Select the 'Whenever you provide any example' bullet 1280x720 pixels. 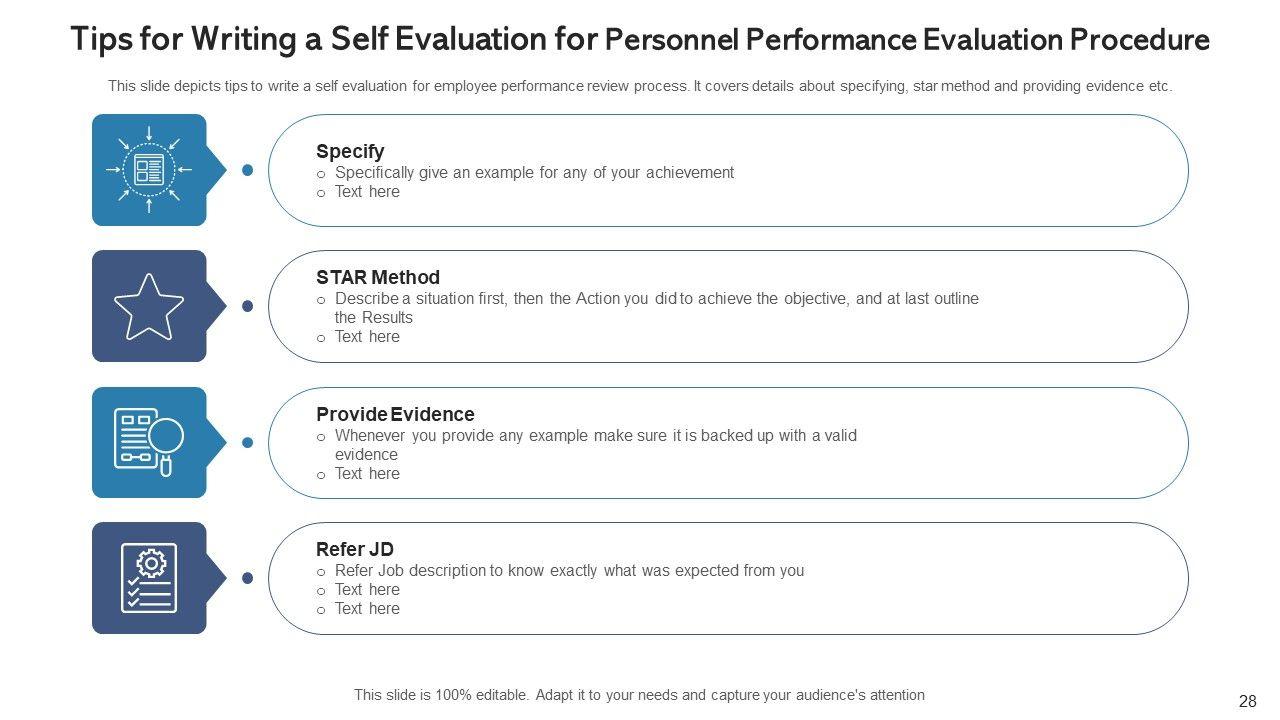(x=595, y=436)
